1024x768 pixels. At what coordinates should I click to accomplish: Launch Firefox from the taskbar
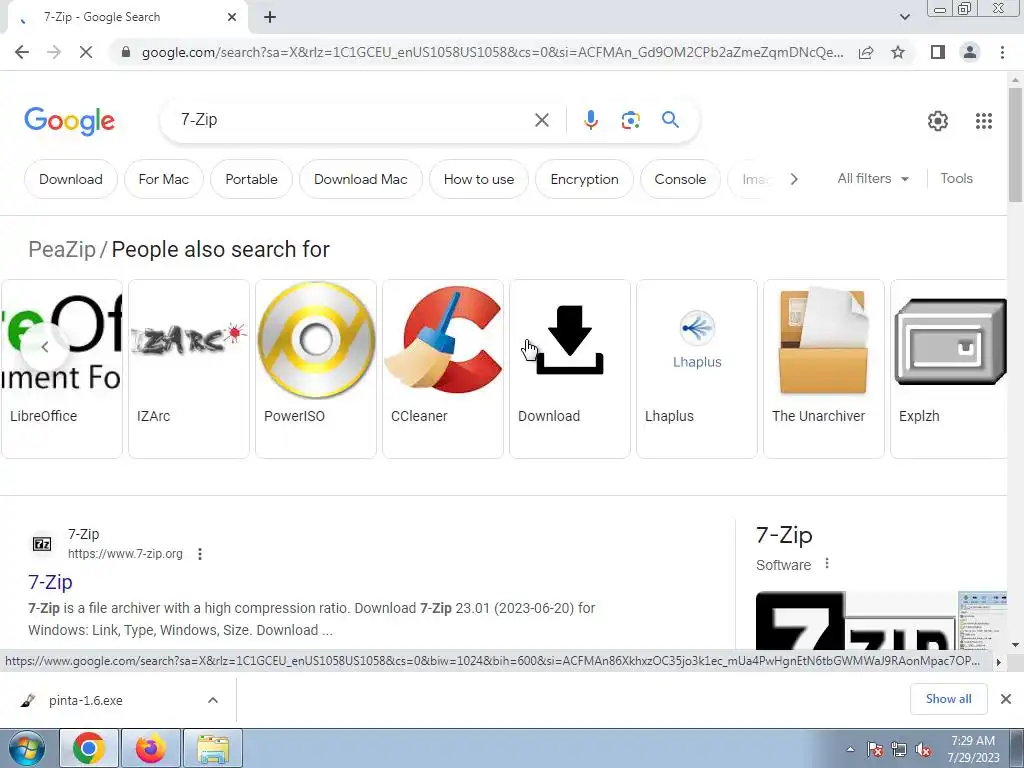coord(150,748)
